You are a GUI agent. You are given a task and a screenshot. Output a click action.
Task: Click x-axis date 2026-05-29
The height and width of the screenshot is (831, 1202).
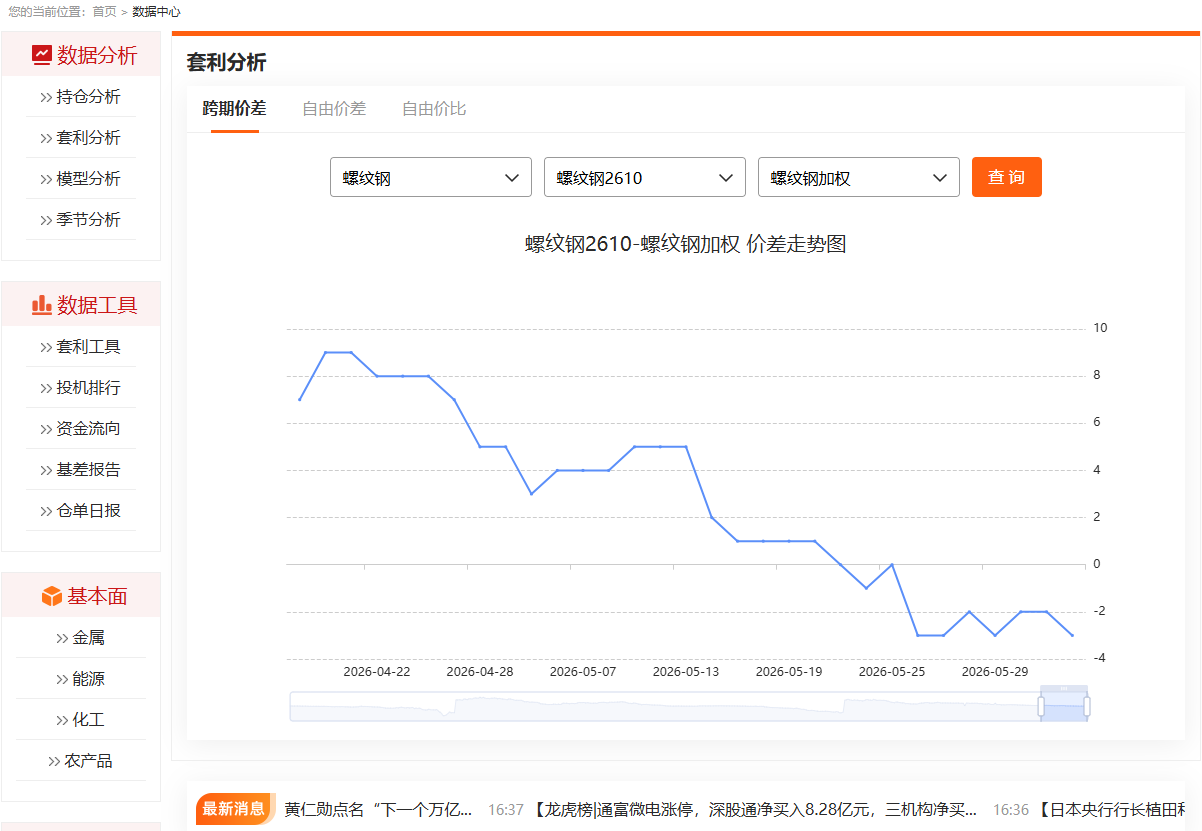click(995, 672)
